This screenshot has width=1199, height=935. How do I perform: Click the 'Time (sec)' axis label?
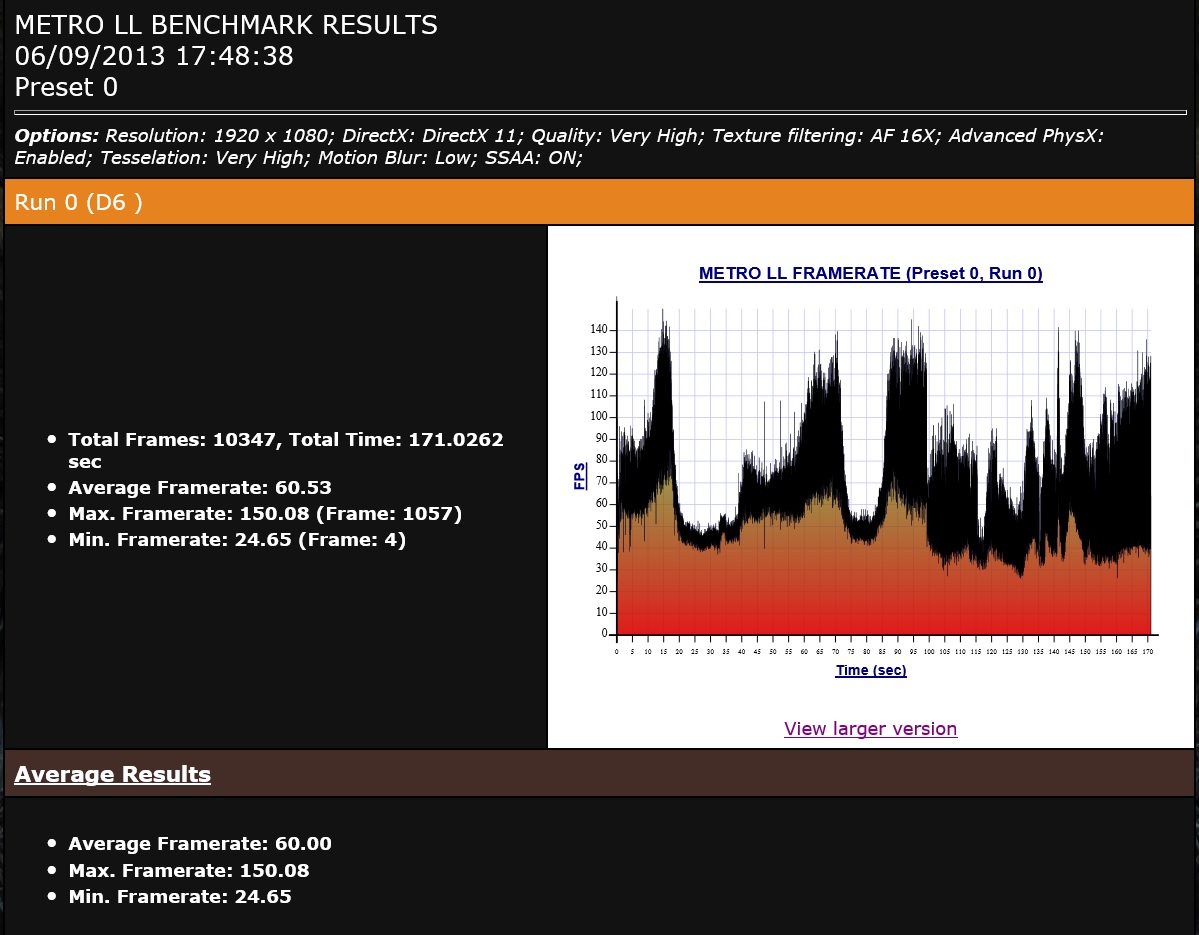[871, 670]
